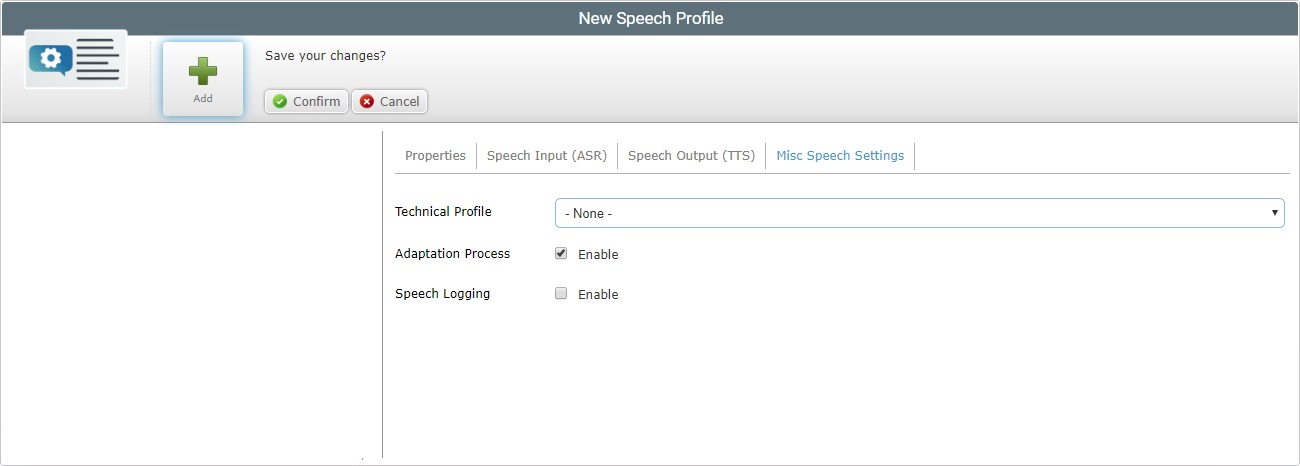Confirm saving the changes

[306, 101]
